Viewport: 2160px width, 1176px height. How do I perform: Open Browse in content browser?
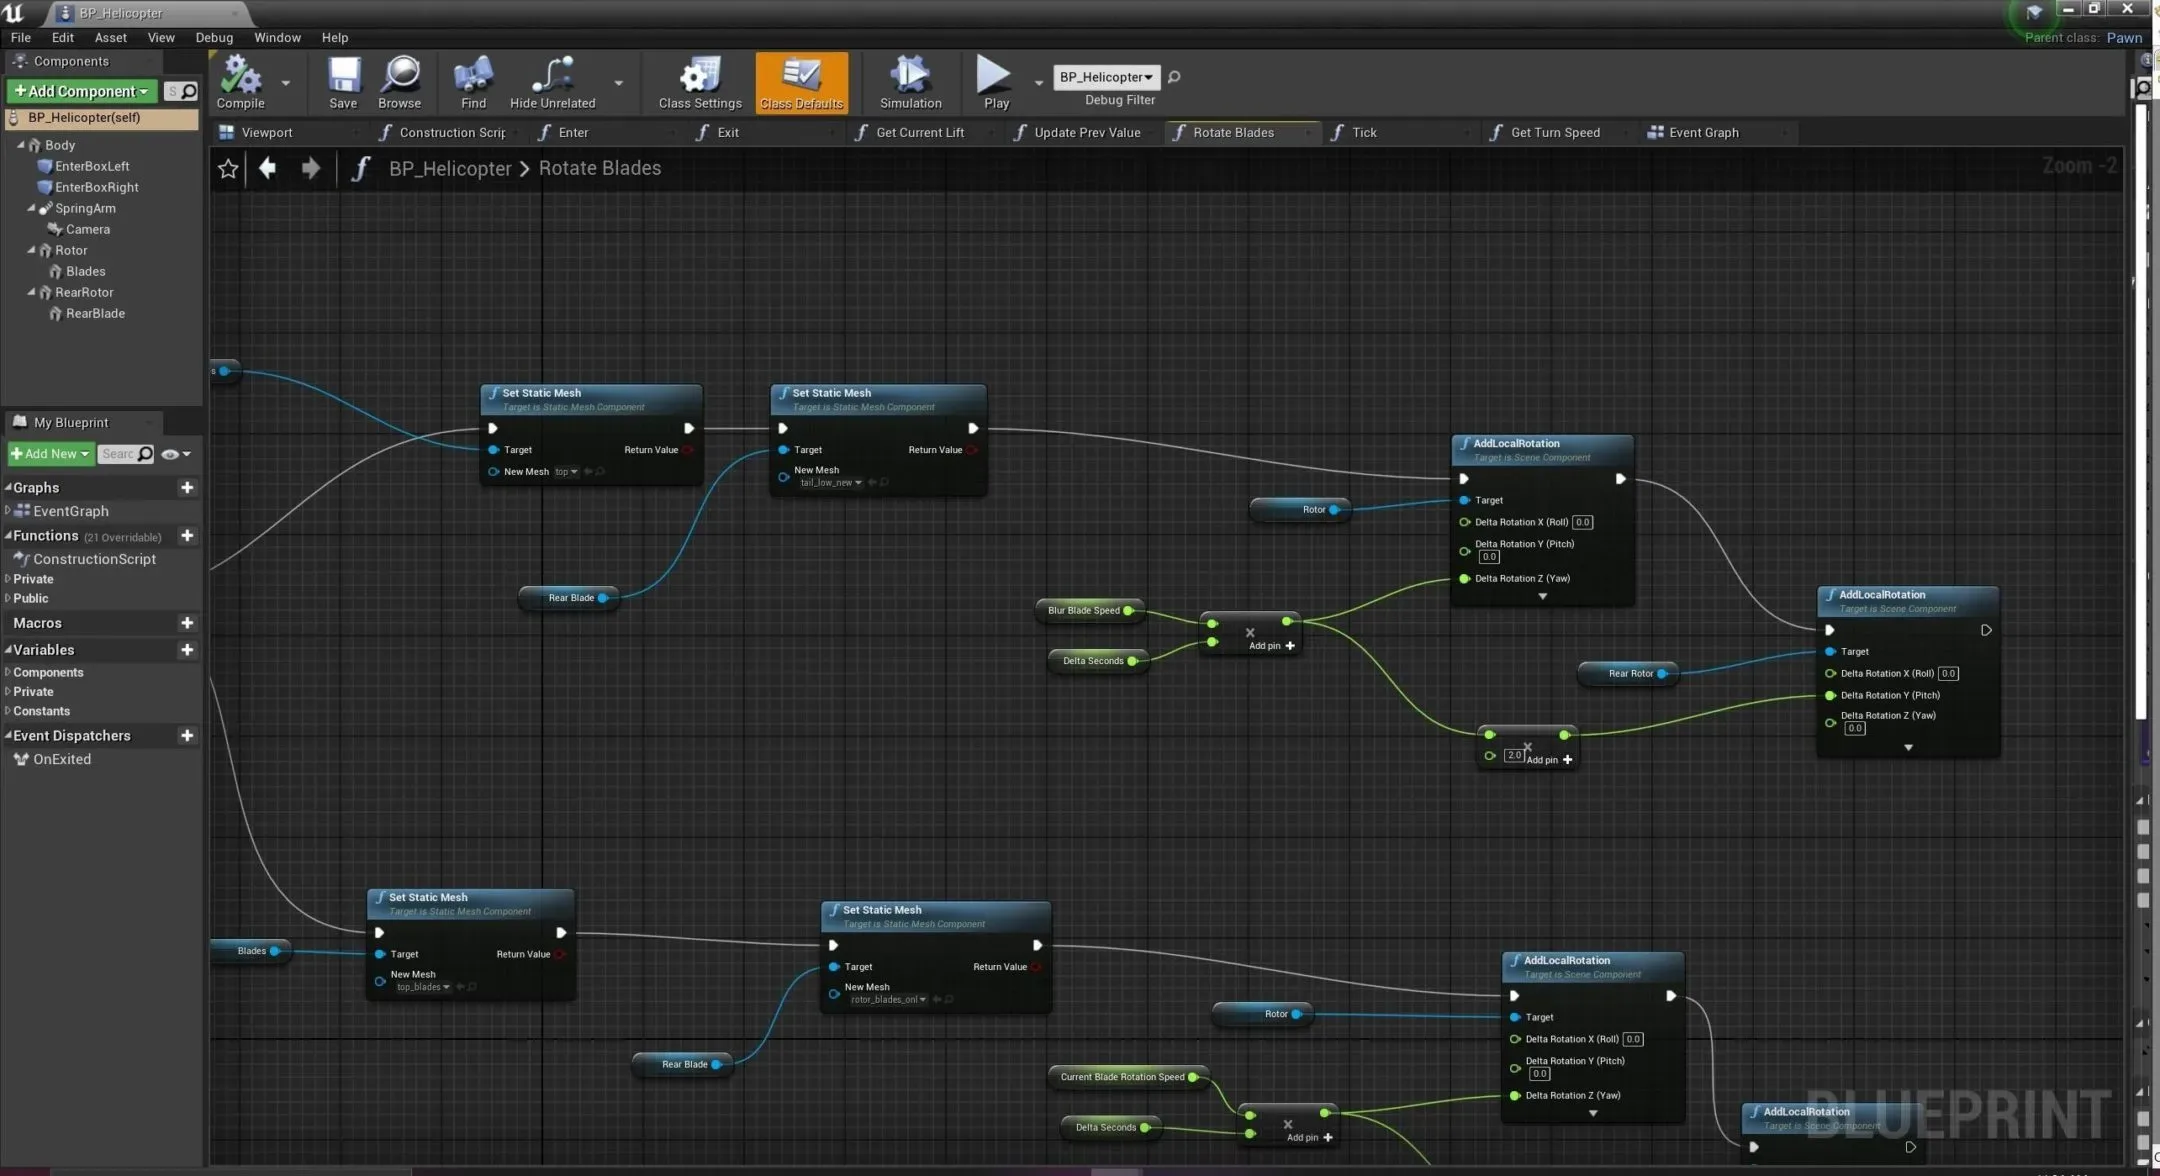(x=399, y=82)
